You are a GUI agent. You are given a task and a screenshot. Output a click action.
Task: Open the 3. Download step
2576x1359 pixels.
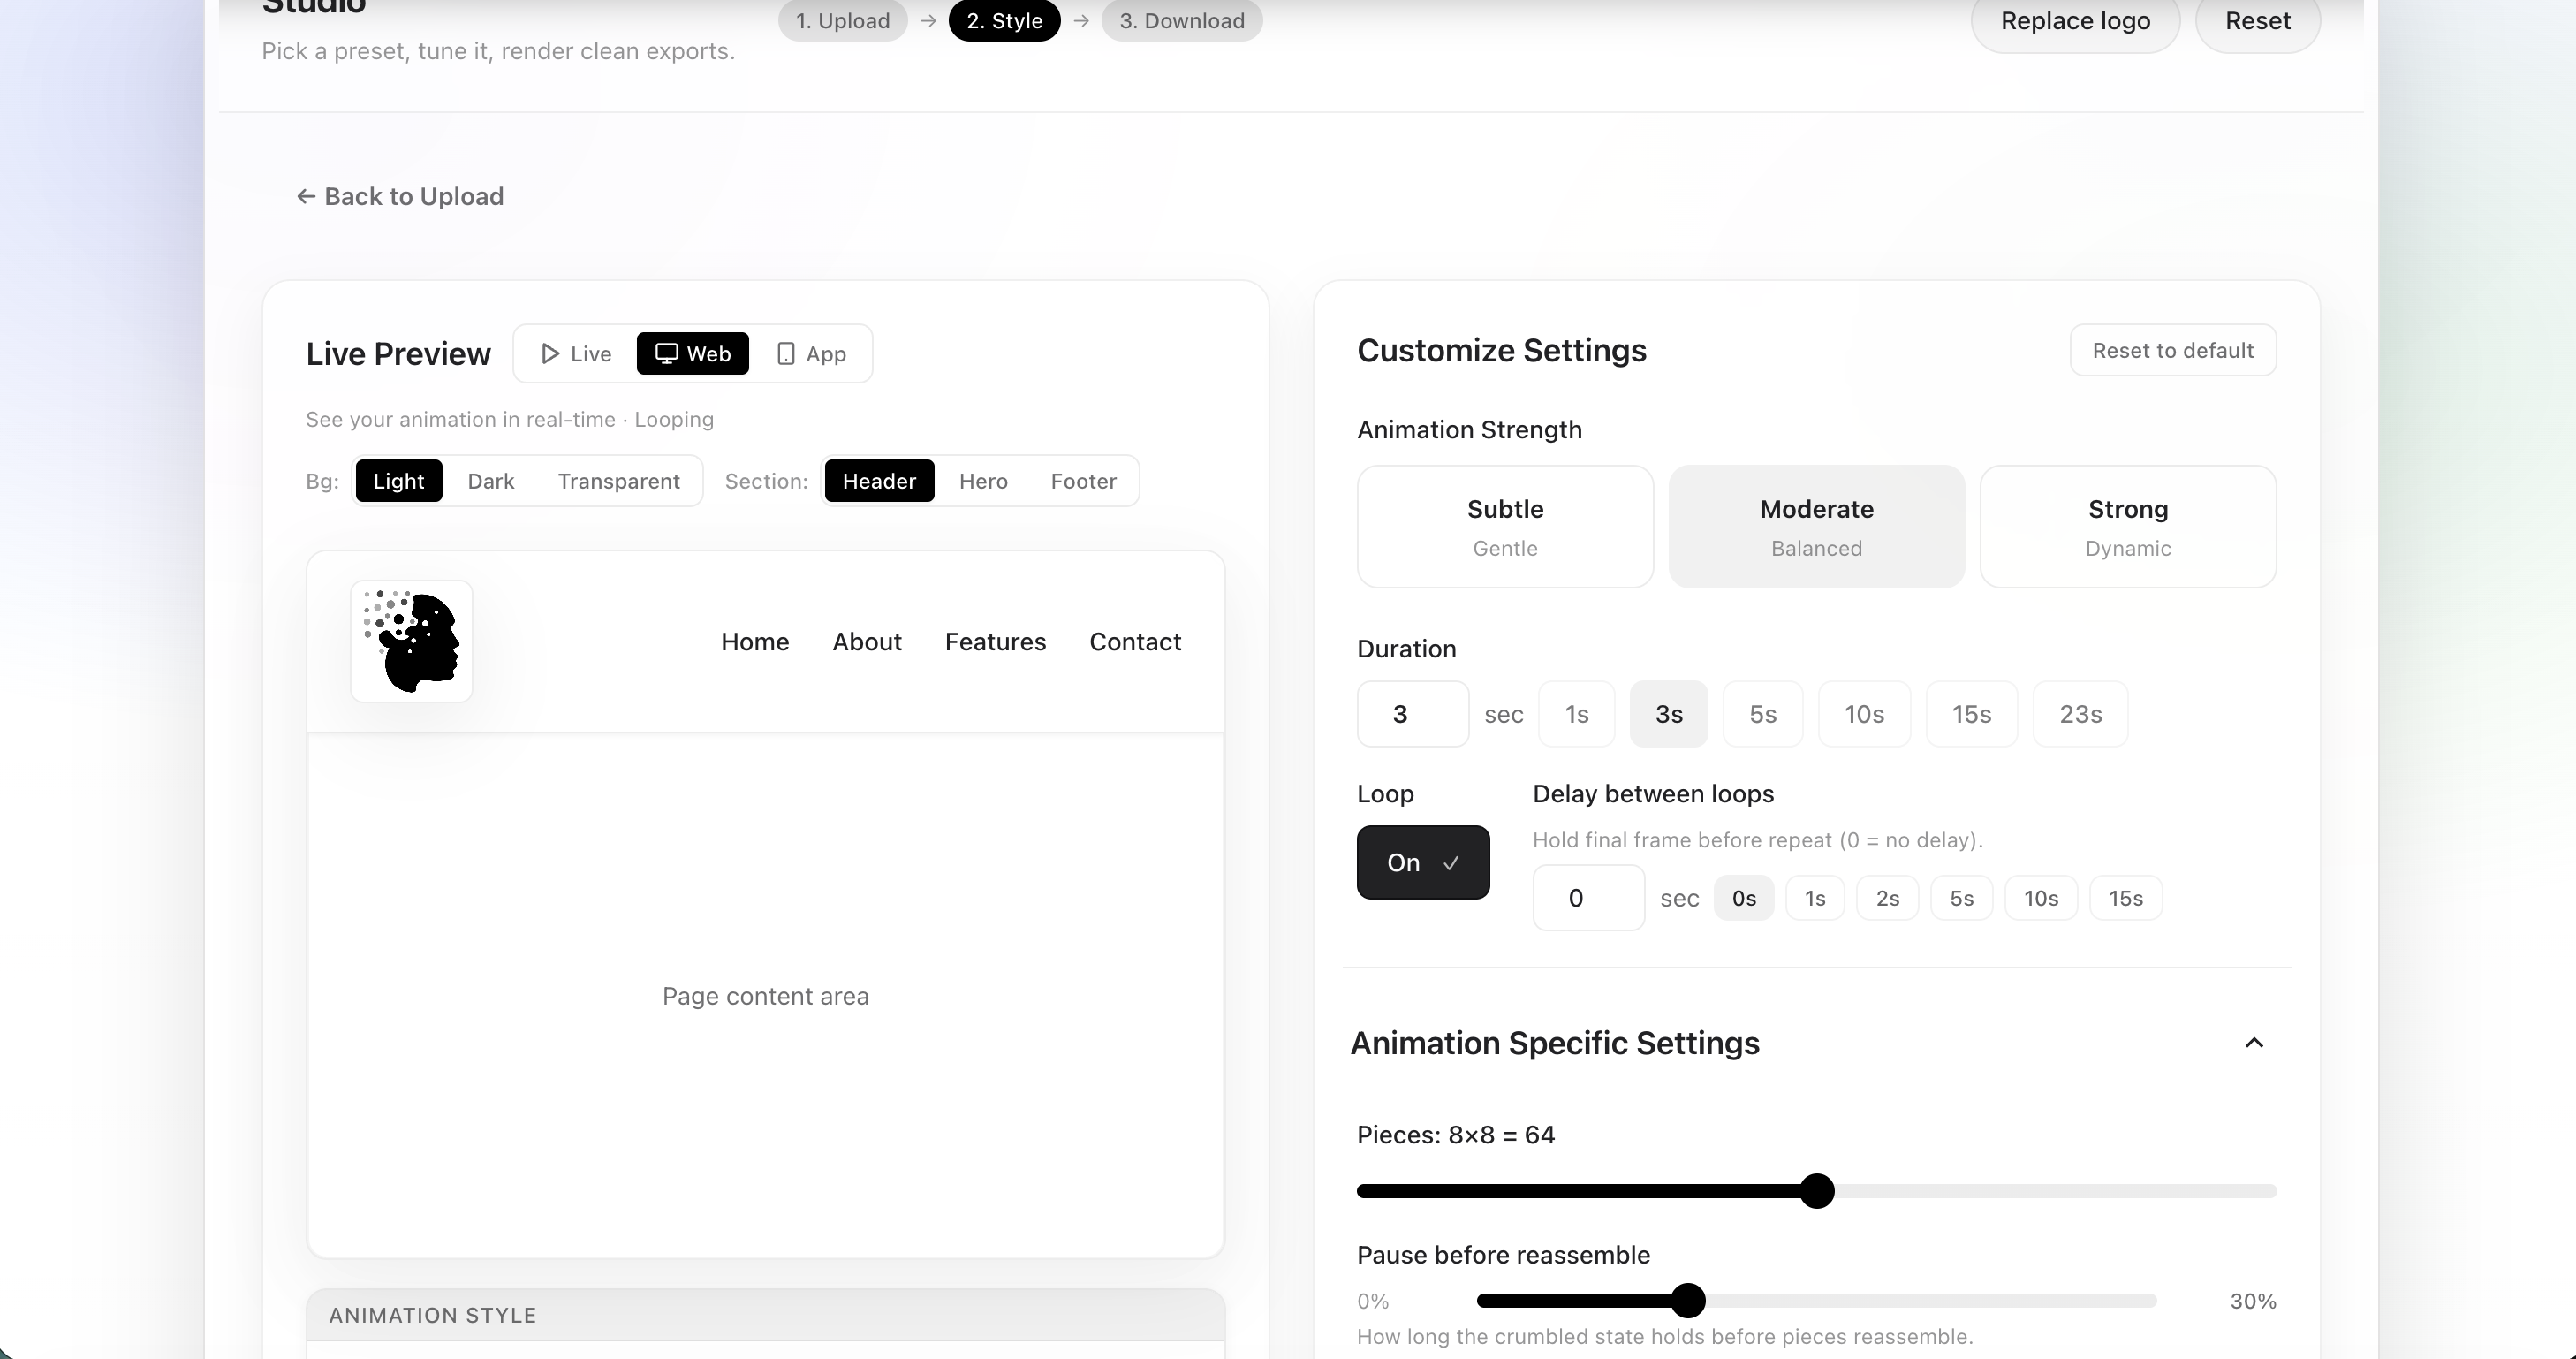pos(1181,20)
